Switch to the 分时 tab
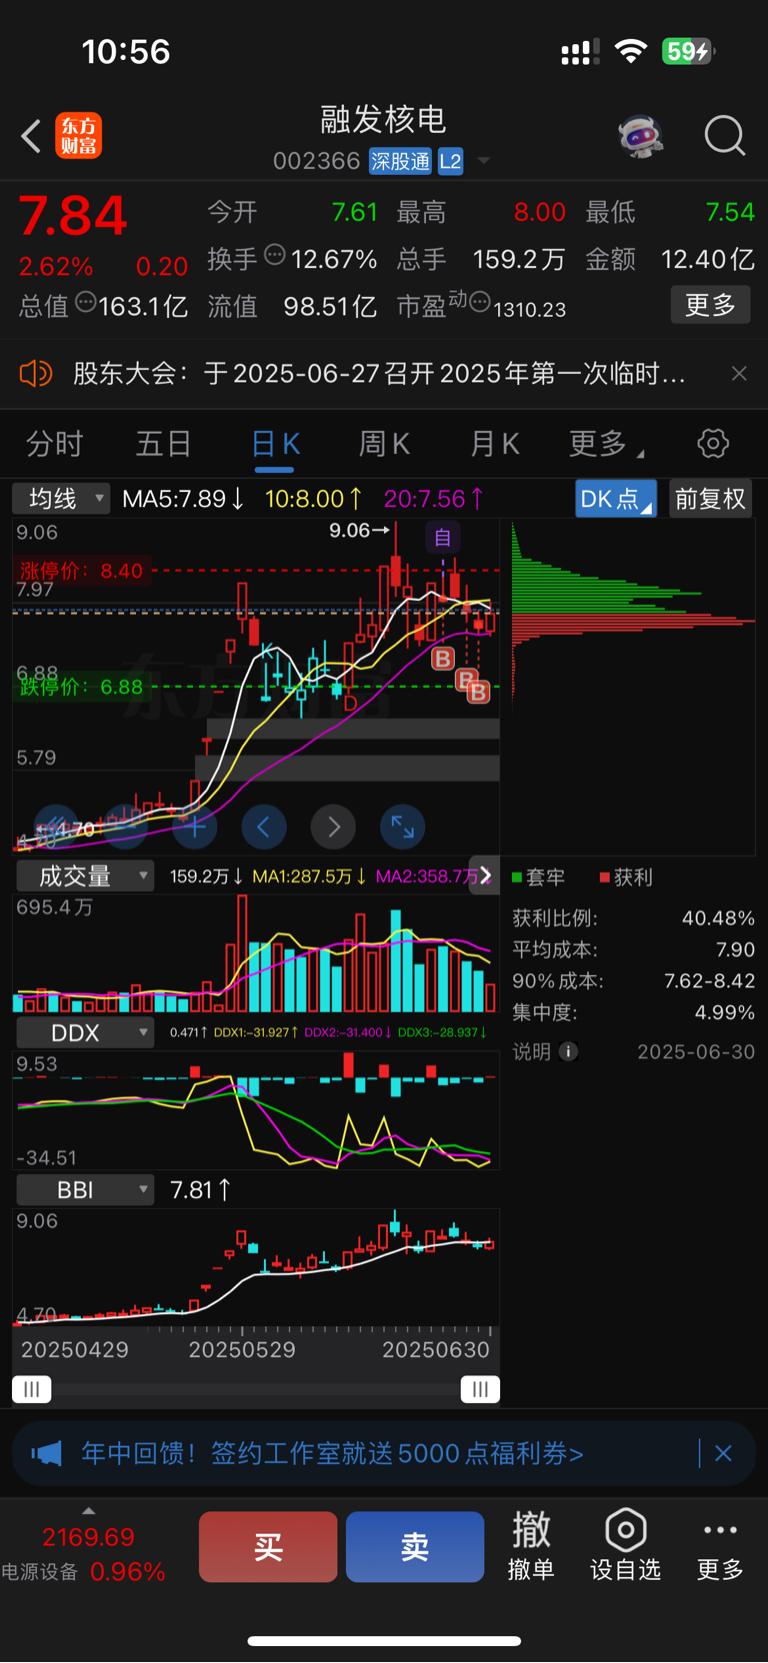Screen dimensions: 768x1663 (x=54, y=444)
